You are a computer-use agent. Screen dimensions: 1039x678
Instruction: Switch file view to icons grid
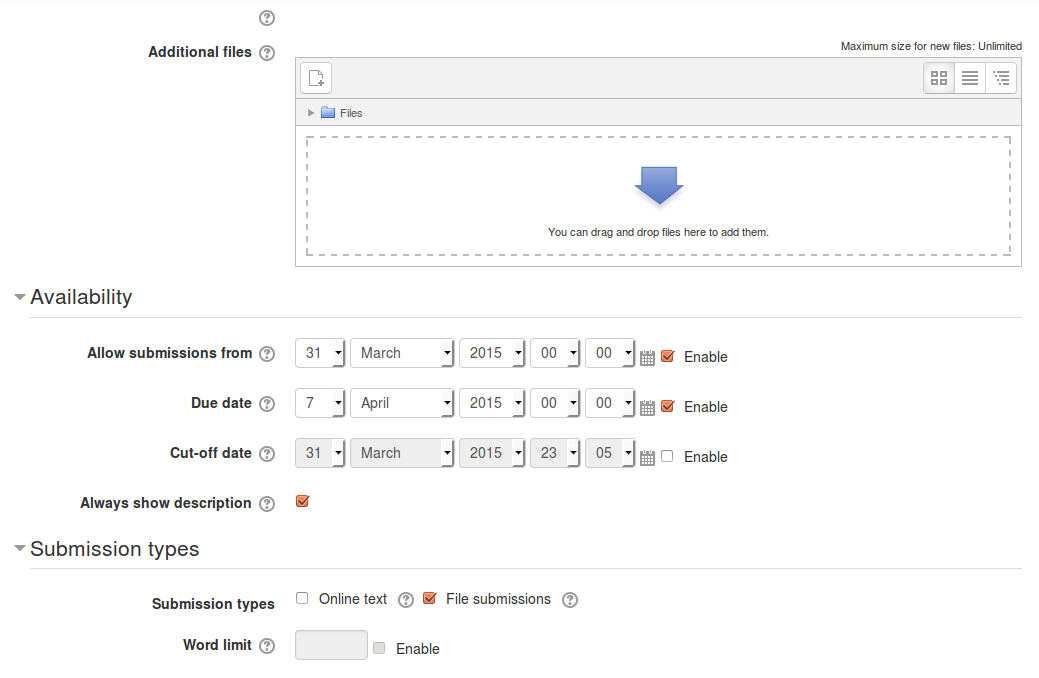939,78
